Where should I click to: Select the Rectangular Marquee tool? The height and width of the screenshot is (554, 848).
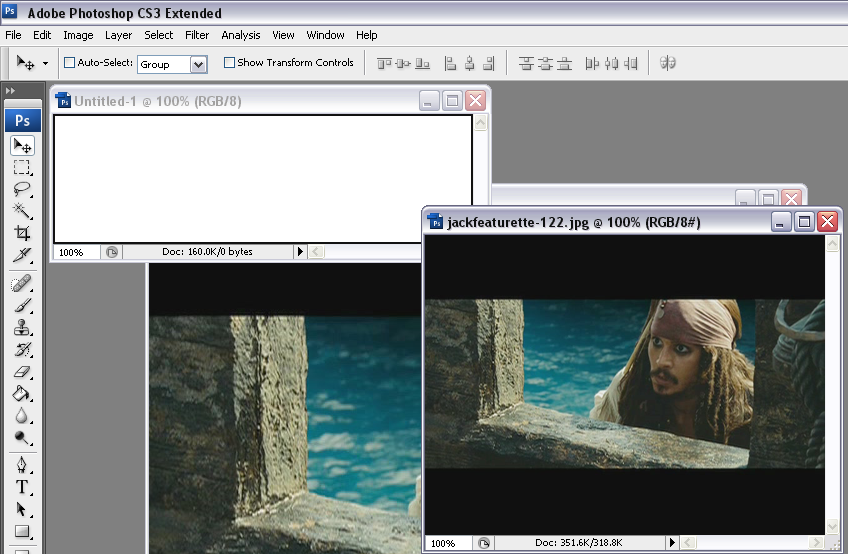click(x=22, y=167)
